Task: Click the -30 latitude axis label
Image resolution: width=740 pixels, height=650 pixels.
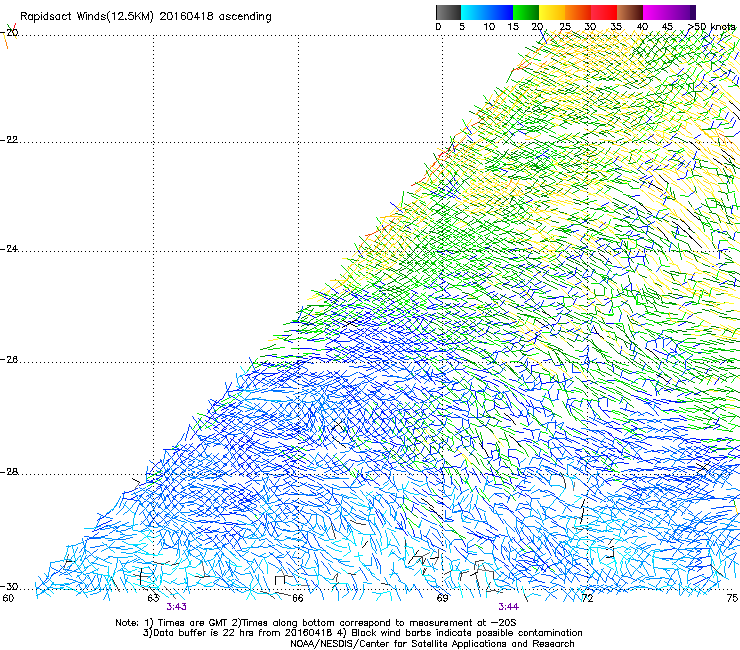Action: click(10, 586)
